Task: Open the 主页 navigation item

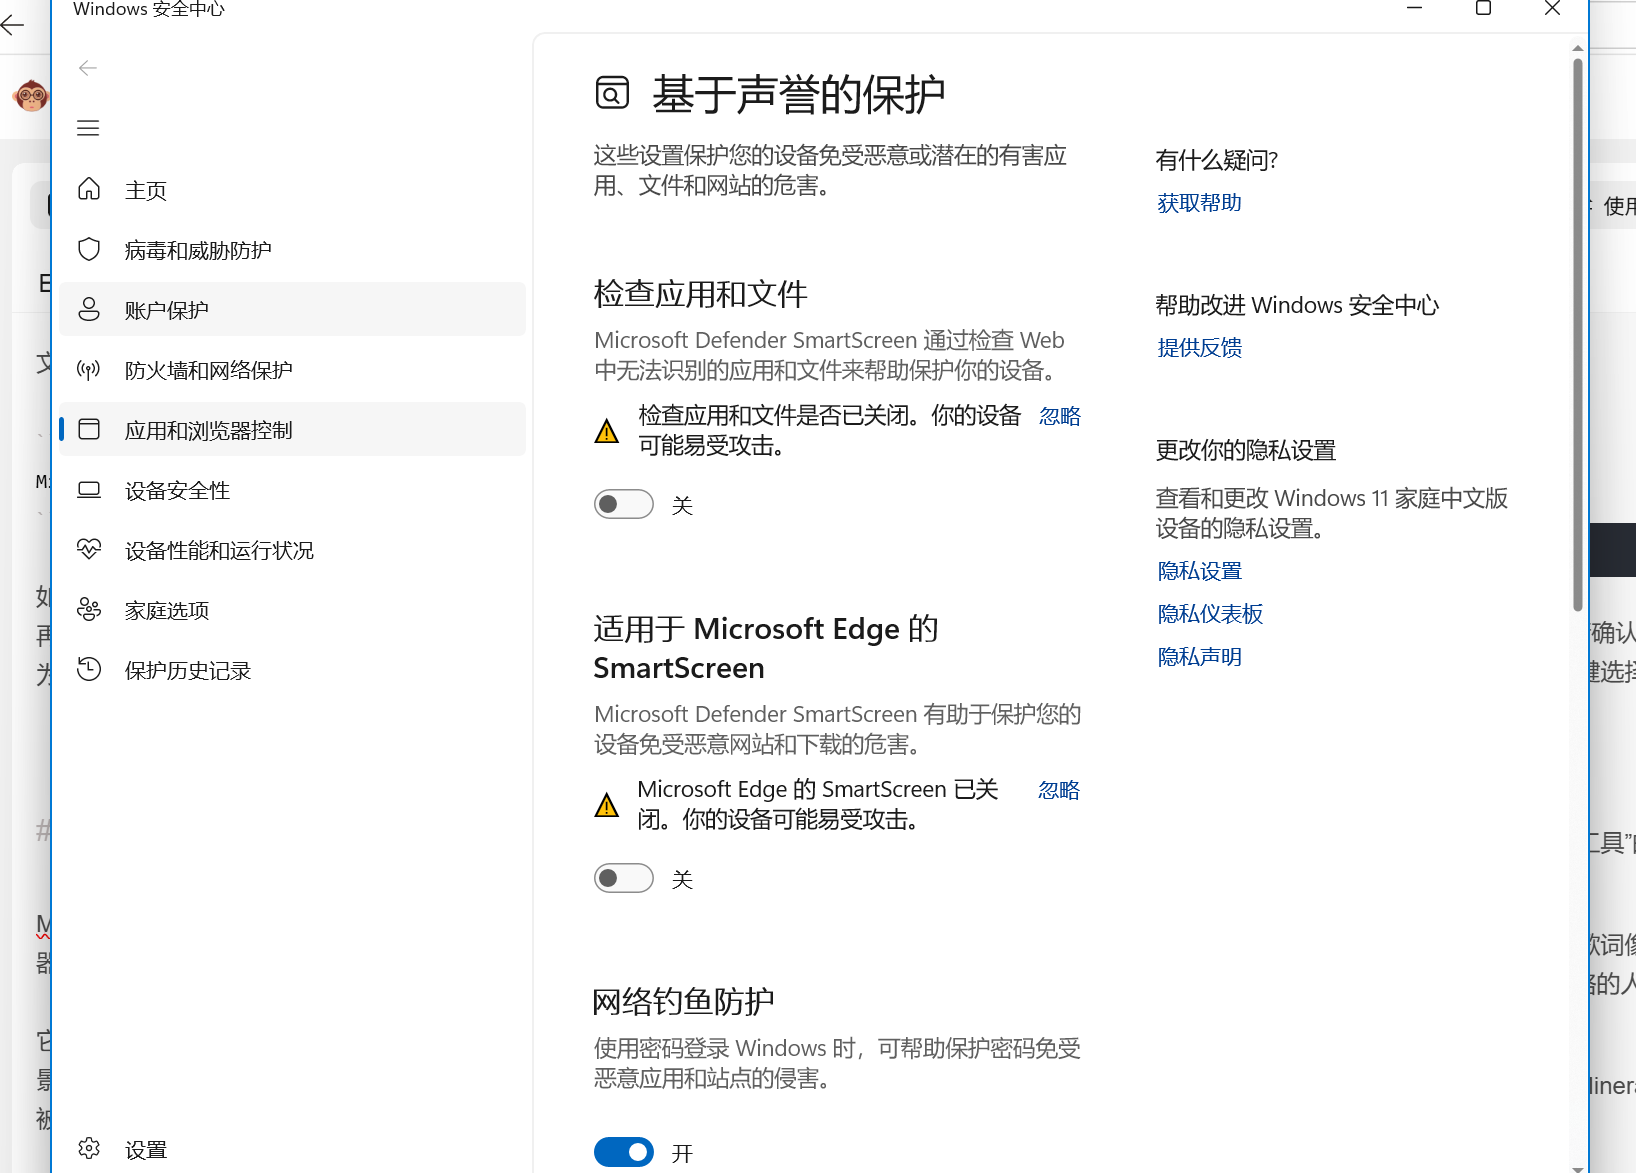Action: point(293,189)
